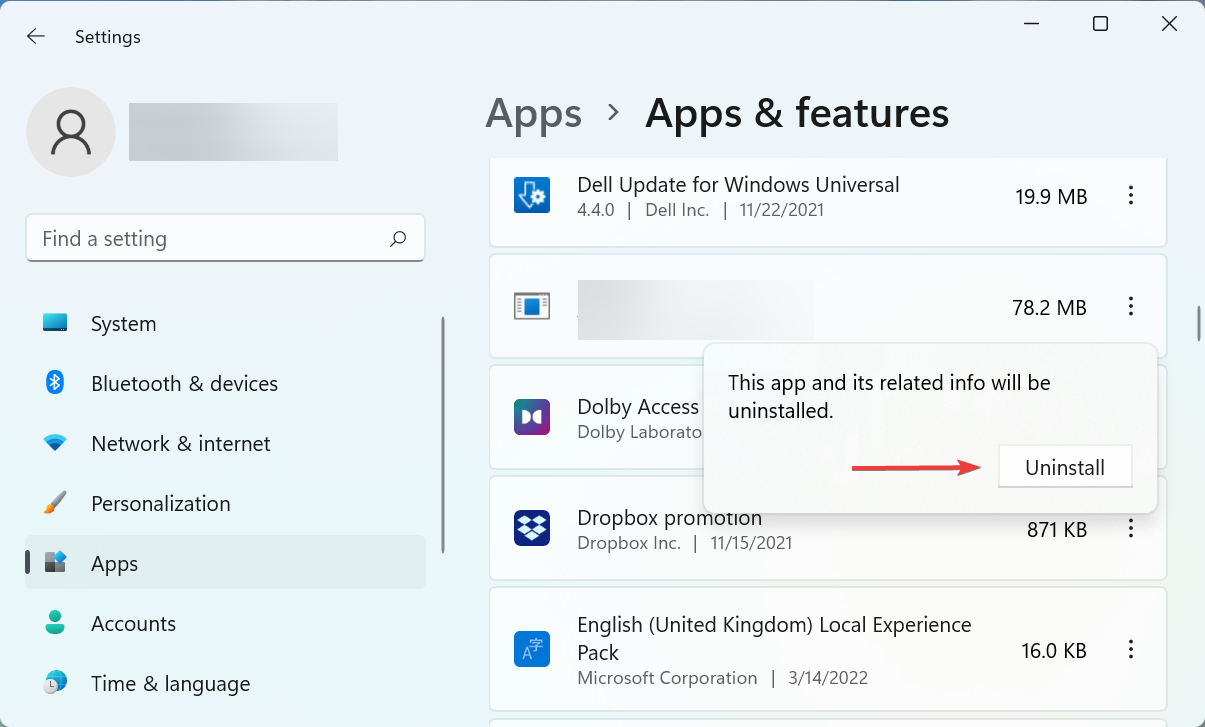Click the English Local Experience Pack icon
1205x727 pixels.
click(532, 649)
